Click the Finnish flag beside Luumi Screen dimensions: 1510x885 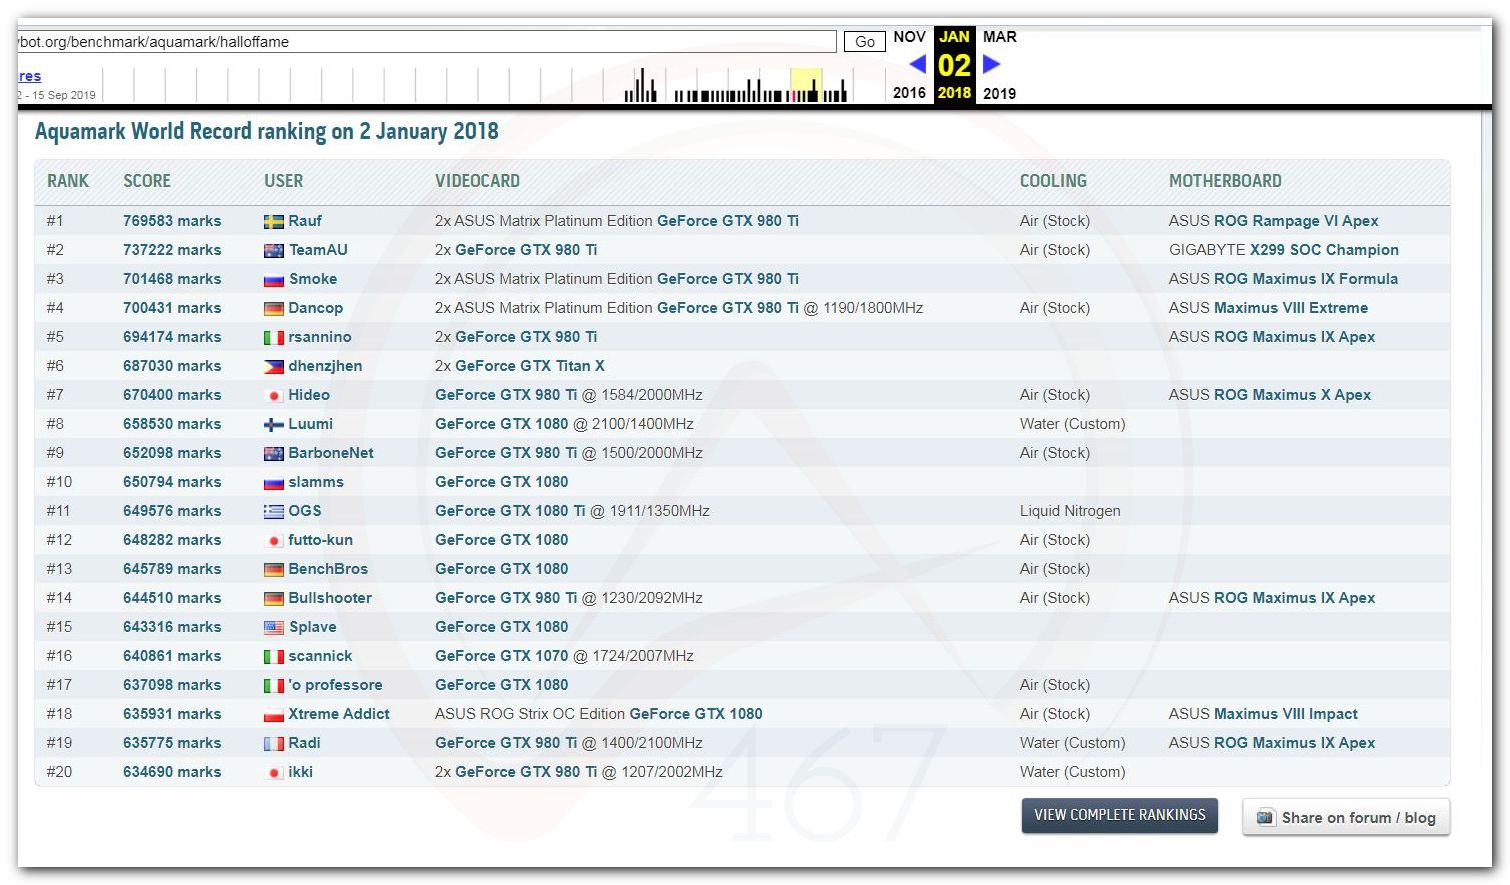click(273, 425)
